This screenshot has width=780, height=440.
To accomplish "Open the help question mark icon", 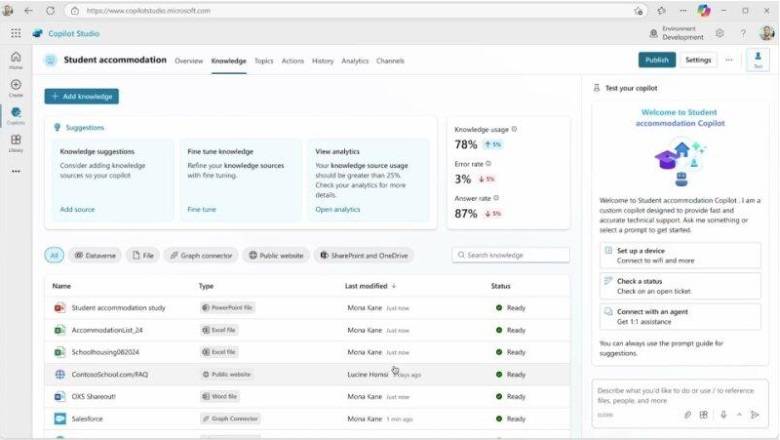I will [x=743, y=33].
